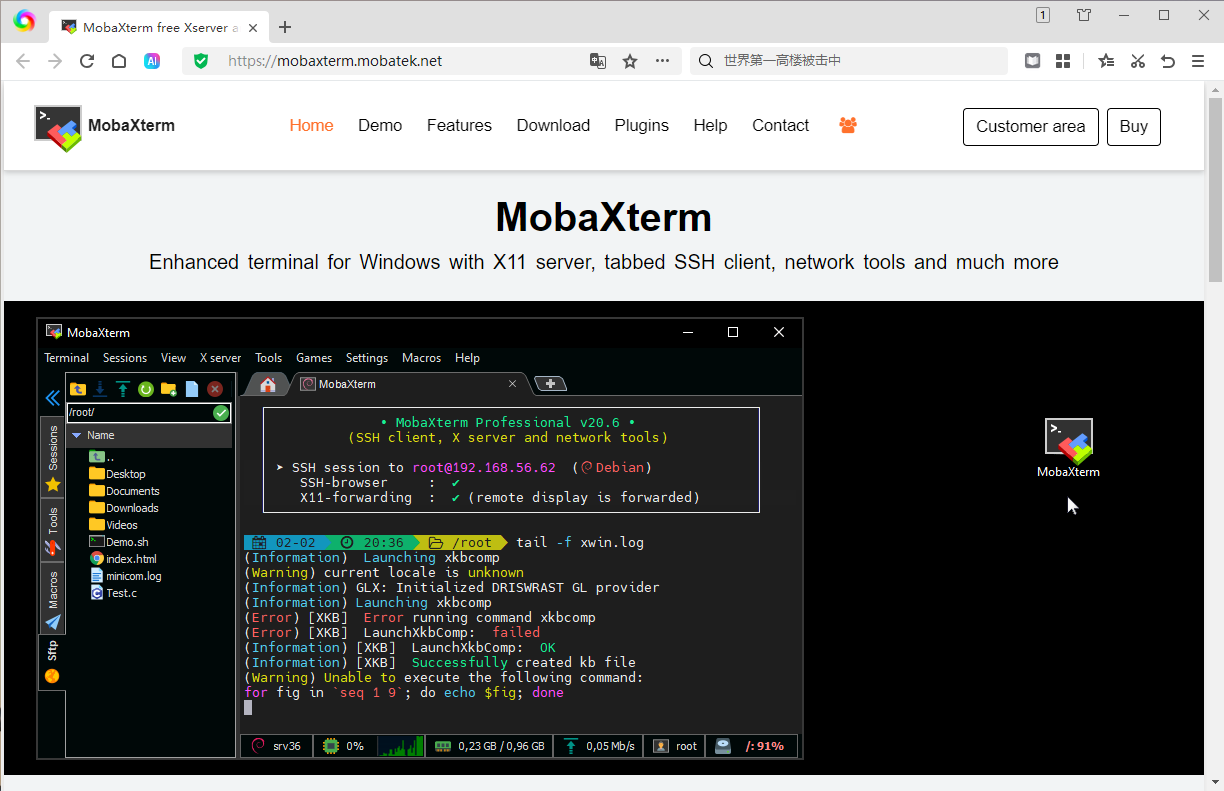1224x791 pixels.
Task: Refresh the SFTP folder with green icon
Action: (x=146, y=389)
